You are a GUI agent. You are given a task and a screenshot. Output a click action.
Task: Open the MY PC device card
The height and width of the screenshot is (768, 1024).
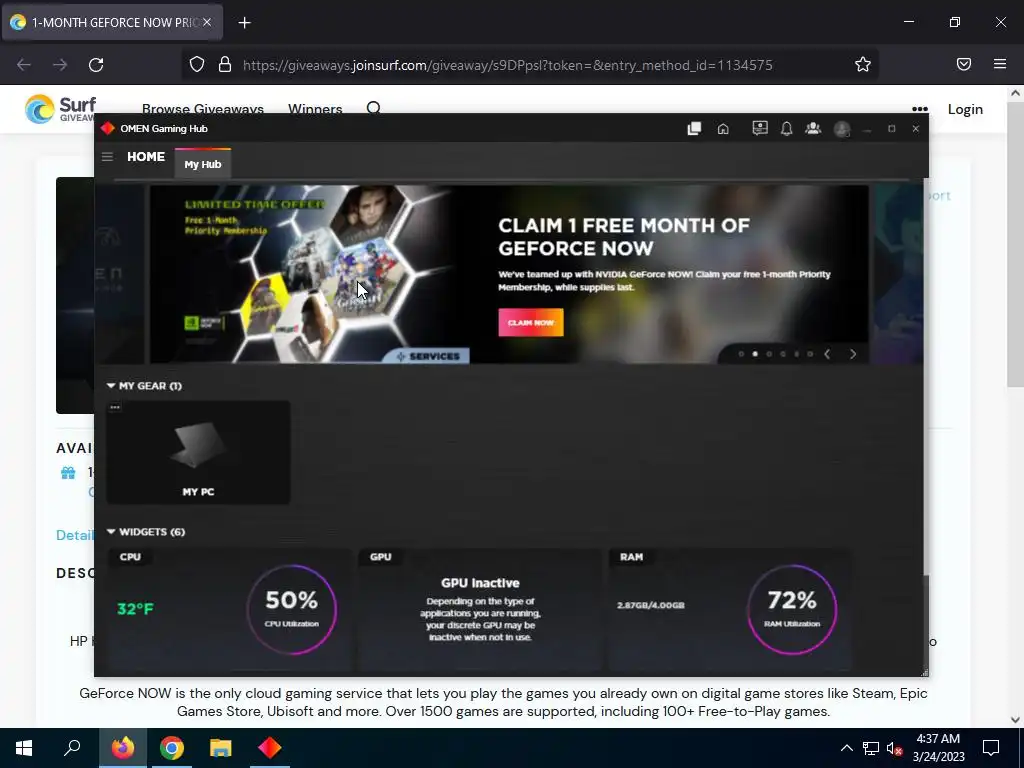(198, 452)
